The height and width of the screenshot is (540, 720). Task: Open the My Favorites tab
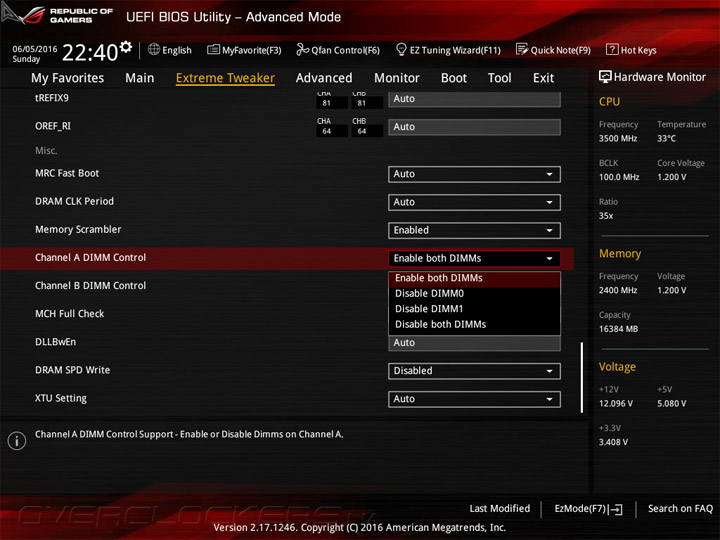click(x=68, y=78)
